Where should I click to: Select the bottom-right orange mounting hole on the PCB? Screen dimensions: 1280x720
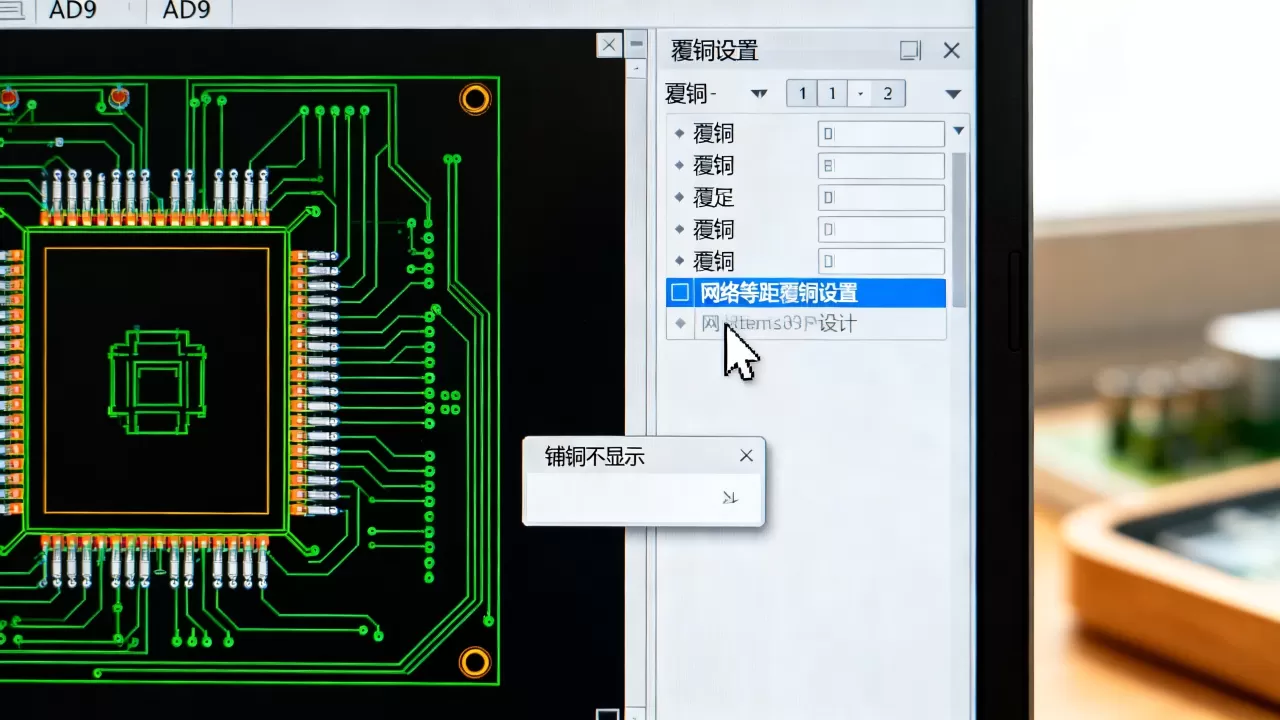coord(474,662)
